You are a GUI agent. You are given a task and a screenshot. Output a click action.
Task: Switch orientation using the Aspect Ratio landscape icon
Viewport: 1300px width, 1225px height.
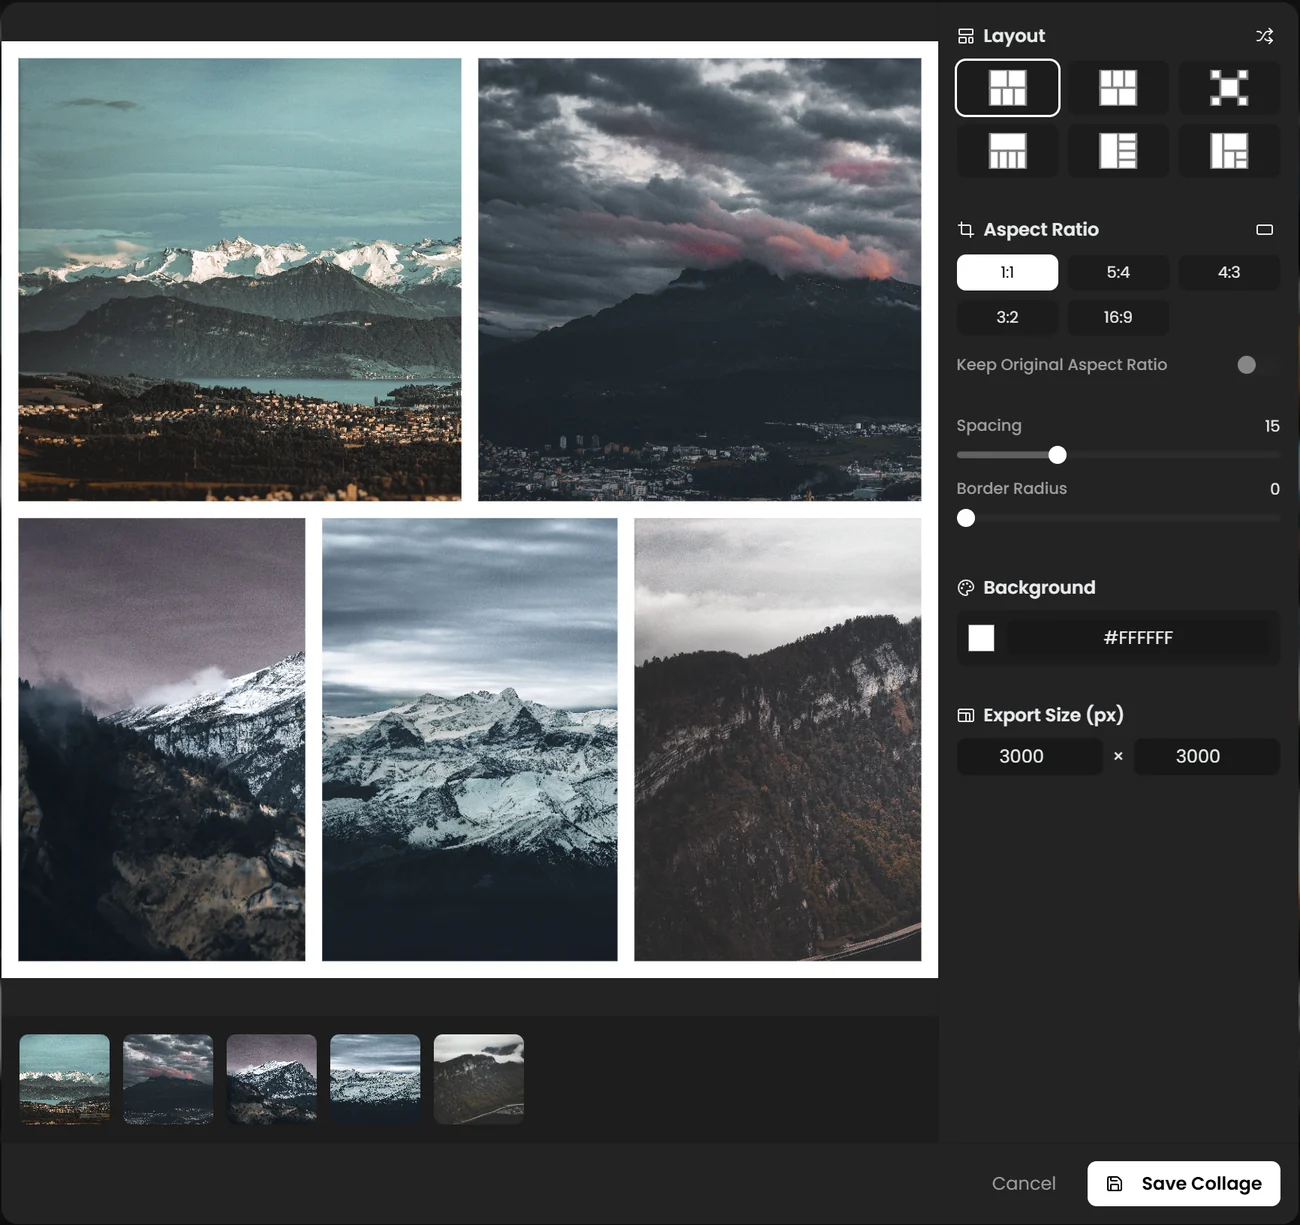point(1264,230)
